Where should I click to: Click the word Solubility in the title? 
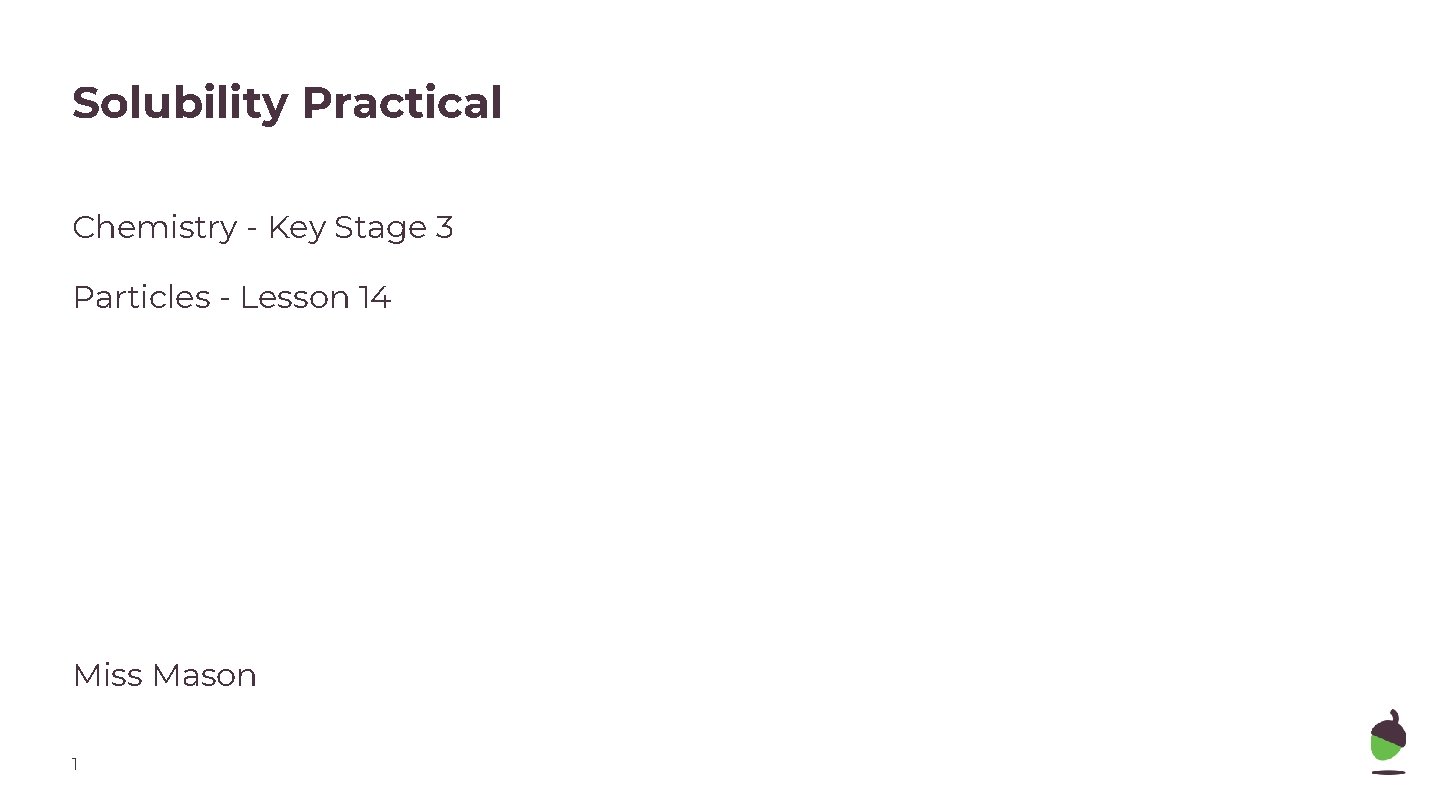179,103
